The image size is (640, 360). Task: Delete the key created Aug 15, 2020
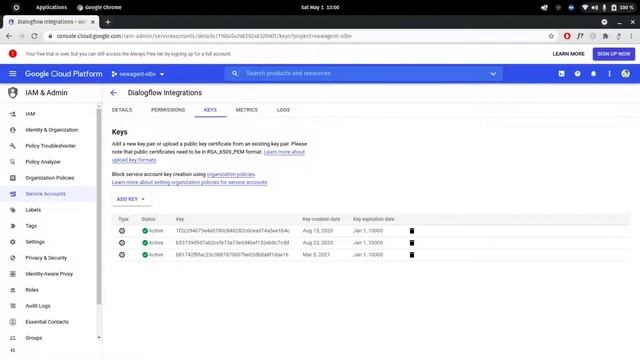tap(412, 231)
